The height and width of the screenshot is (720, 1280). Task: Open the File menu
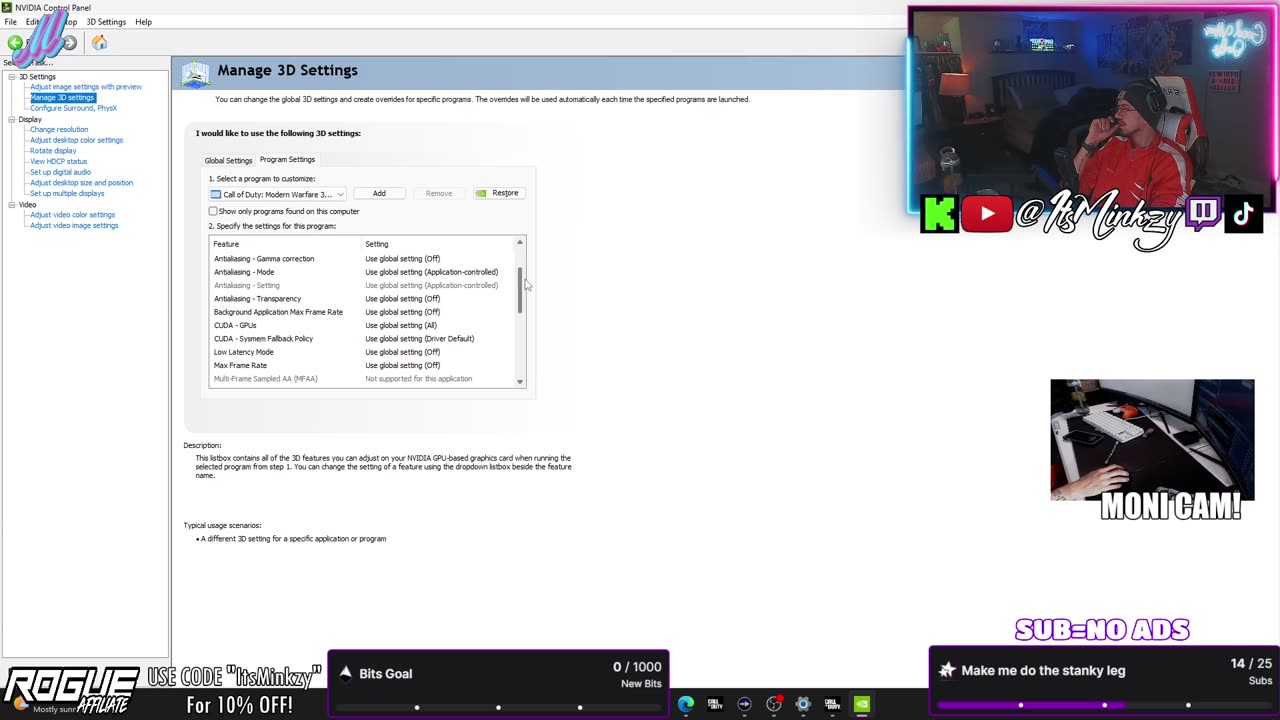(10, 22)
